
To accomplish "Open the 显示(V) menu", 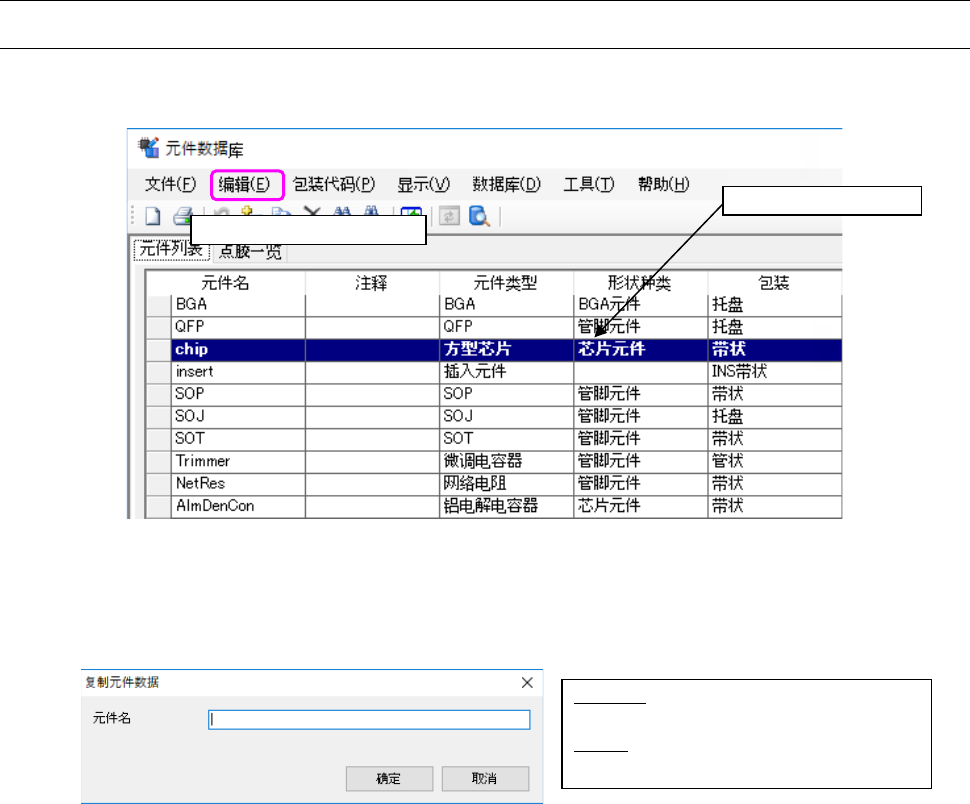I will point(423,184).
